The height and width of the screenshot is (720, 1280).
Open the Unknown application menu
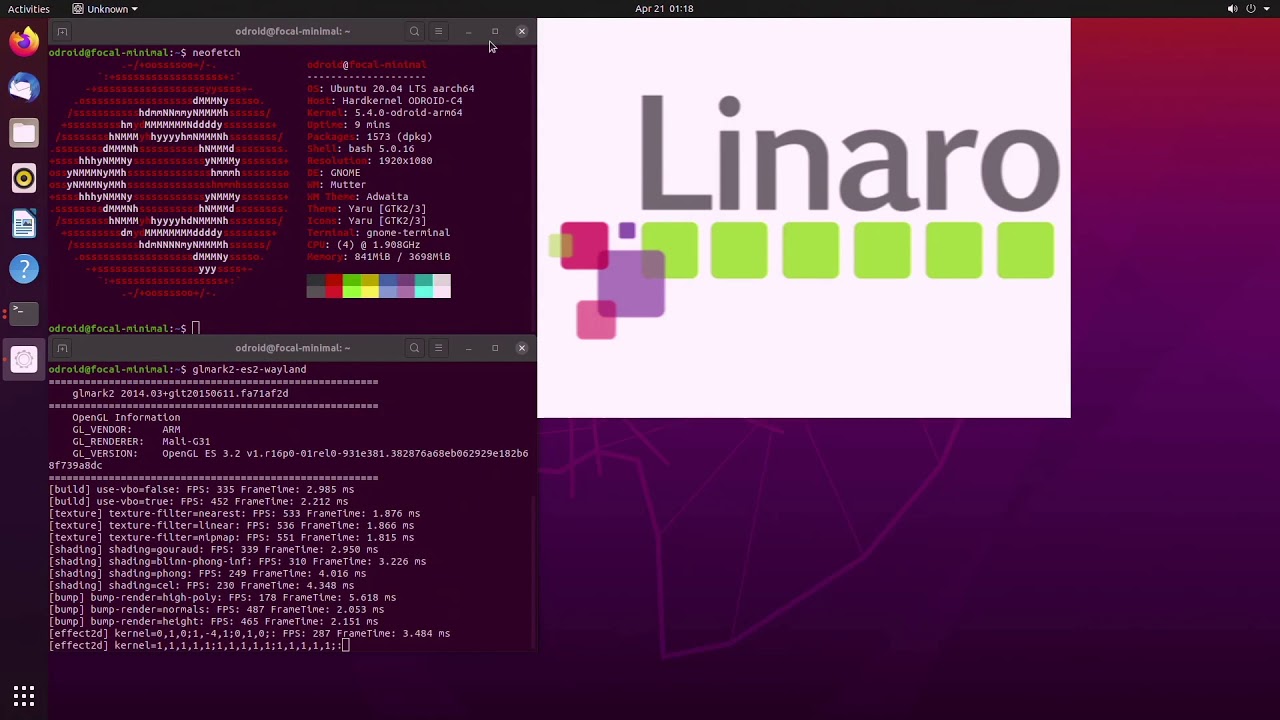coord(105,9)
